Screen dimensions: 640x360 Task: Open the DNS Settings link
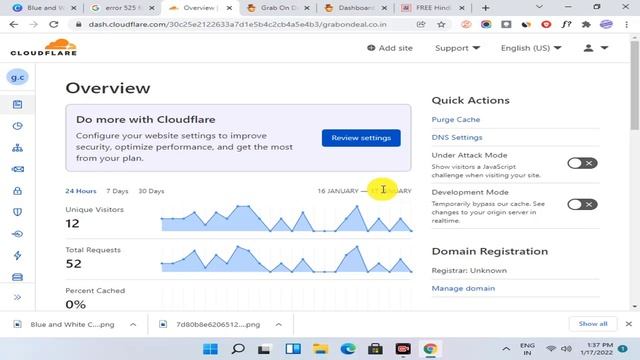457,138
